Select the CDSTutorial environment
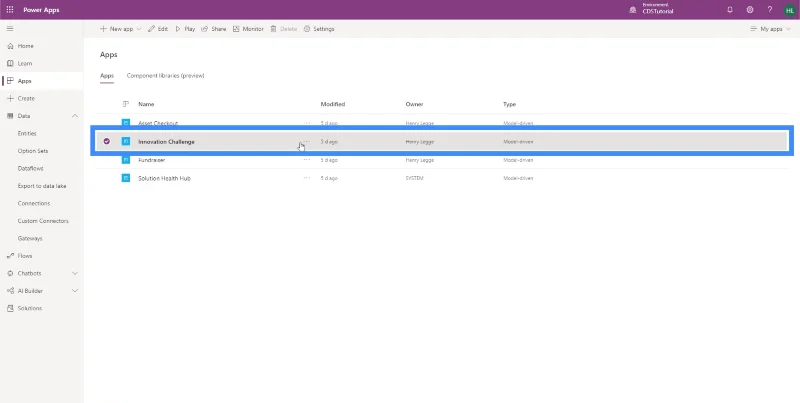This screenshot has height=403, width=800. point(658,11)
